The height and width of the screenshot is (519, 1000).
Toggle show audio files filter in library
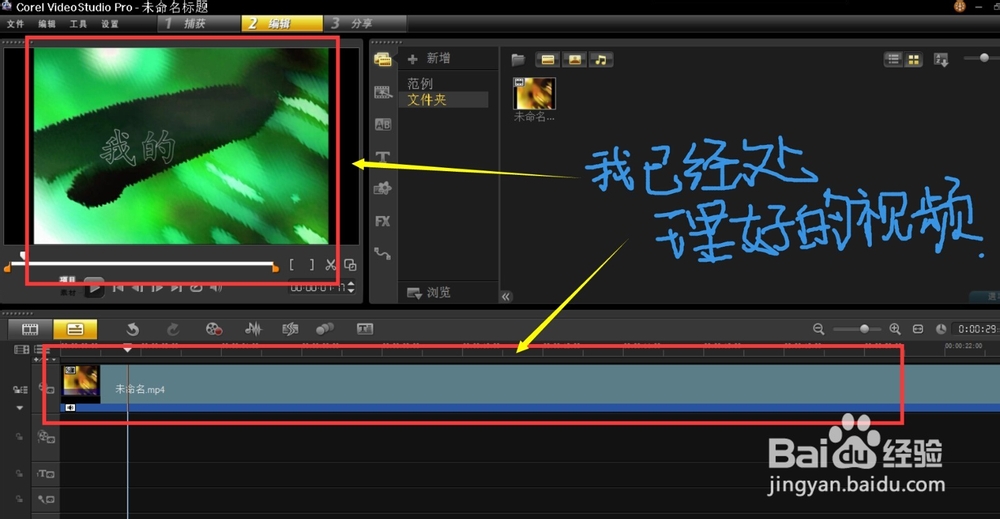[x=601, y=60]
